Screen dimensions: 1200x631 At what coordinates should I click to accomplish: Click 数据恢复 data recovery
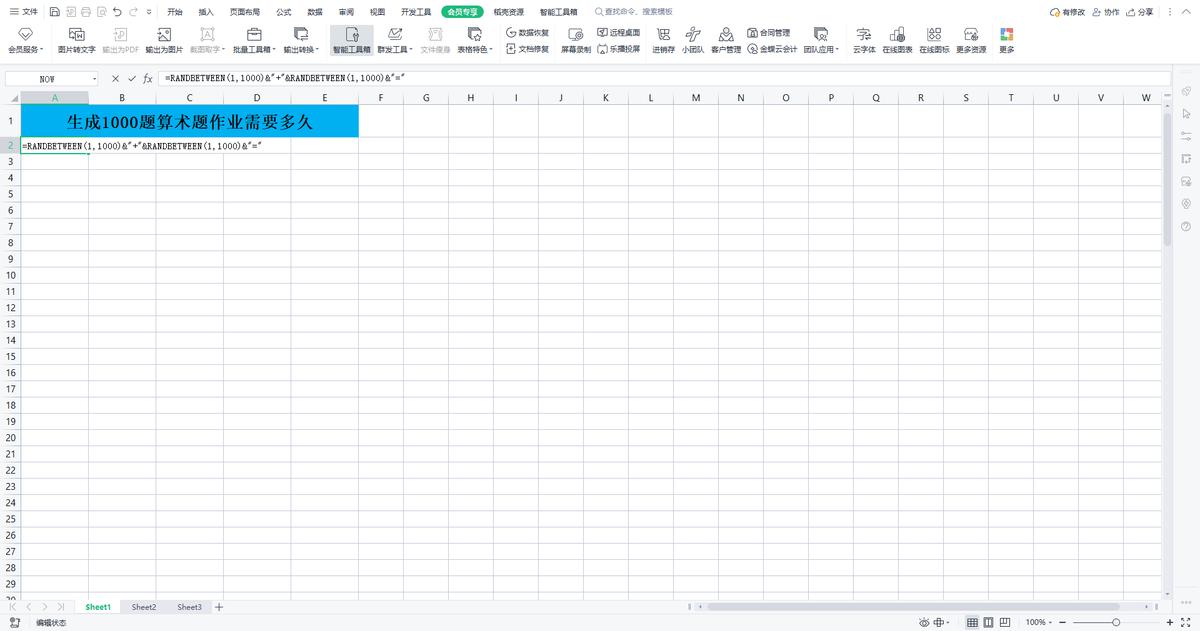coord(528,33)
